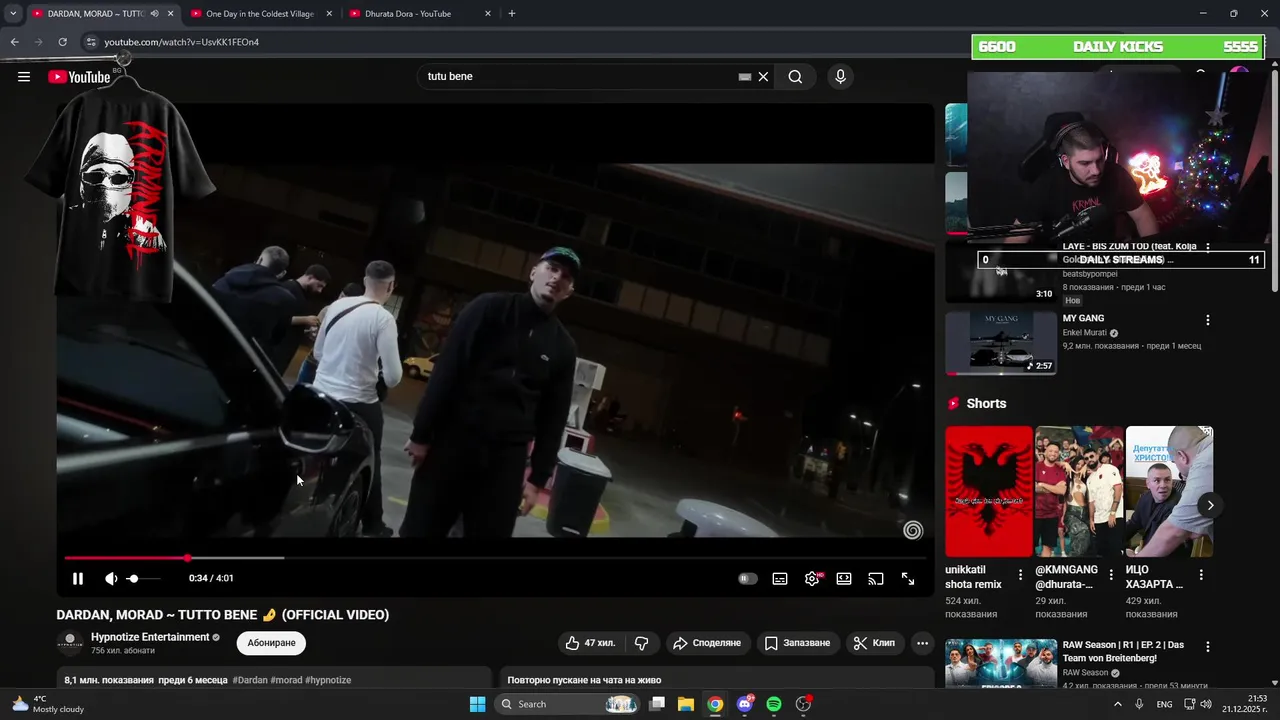
Task: Open the on-screen keyboard icon in search
Action: [x=745, y=77]
